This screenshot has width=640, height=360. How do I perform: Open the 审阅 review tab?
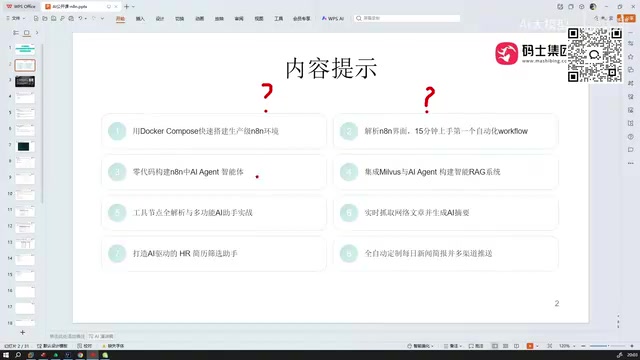tap(239, 19)
